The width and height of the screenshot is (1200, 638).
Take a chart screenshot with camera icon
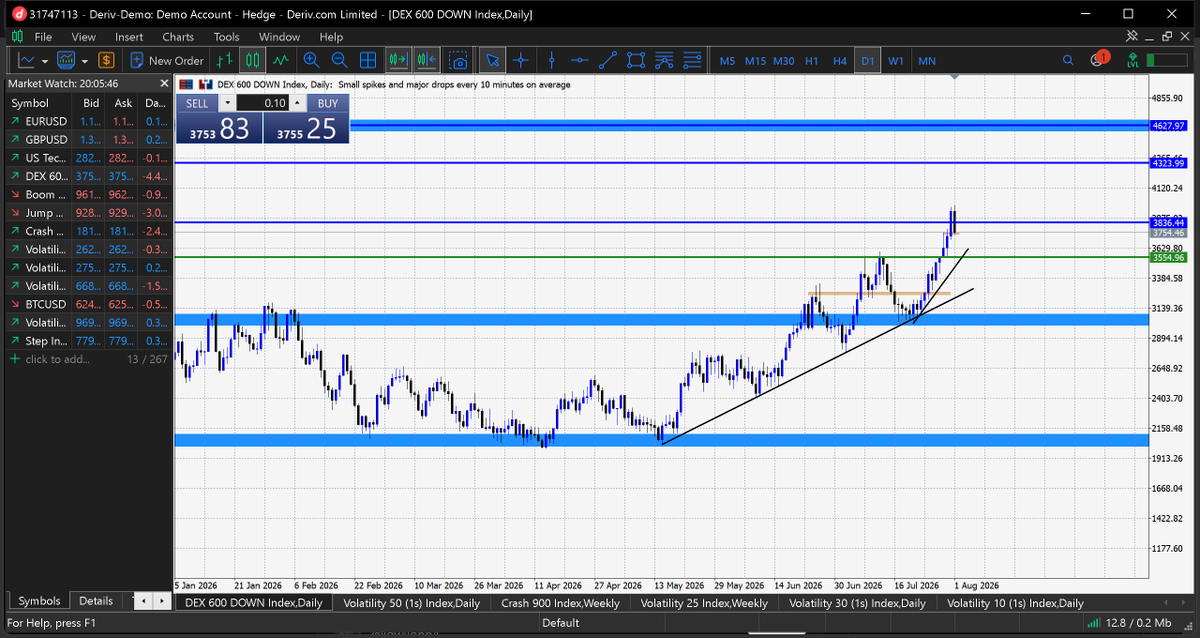[x=458, y=60]
